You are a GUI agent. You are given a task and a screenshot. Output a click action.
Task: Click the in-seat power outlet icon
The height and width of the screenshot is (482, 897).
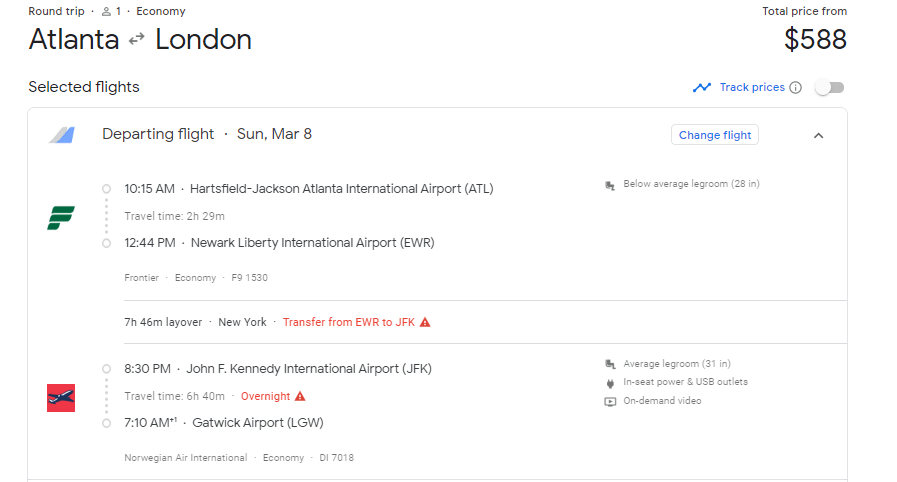pyautogui.click(x=610, y=382)
